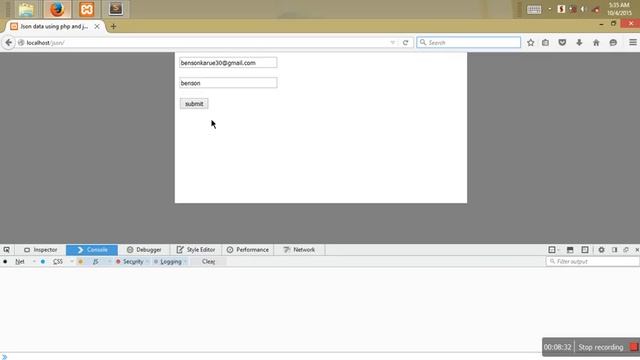
Task: Open File Explorer from the taskbar
Action: click(x=26, y=9)
